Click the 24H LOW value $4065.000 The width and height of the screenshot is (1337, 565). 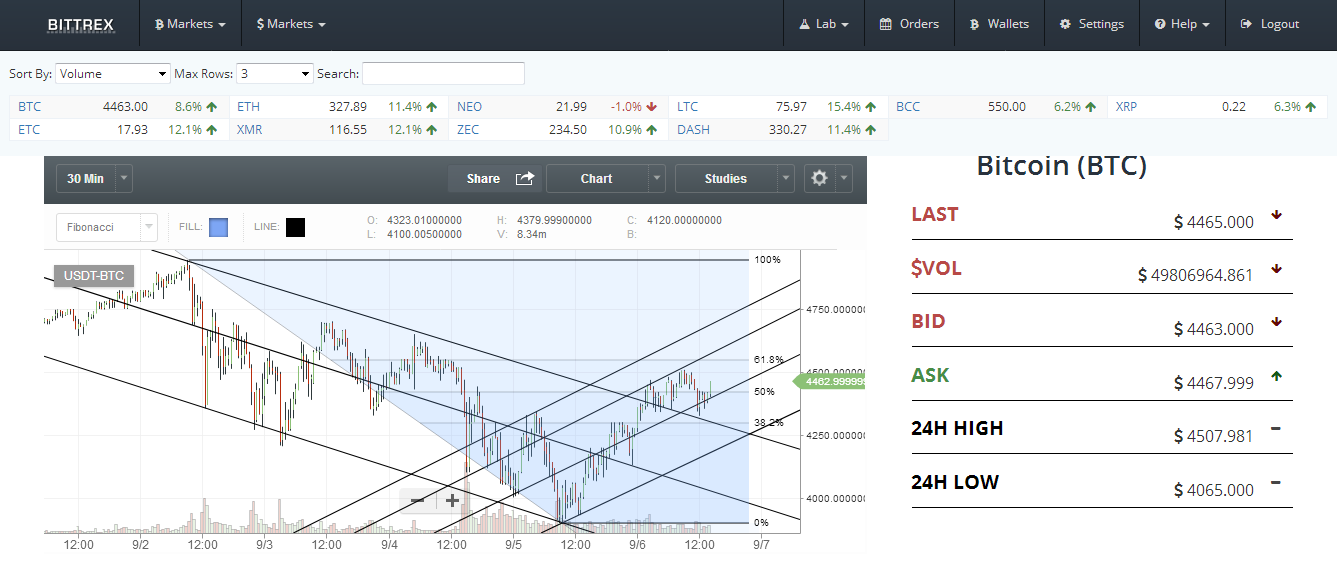click(1213, 490)
